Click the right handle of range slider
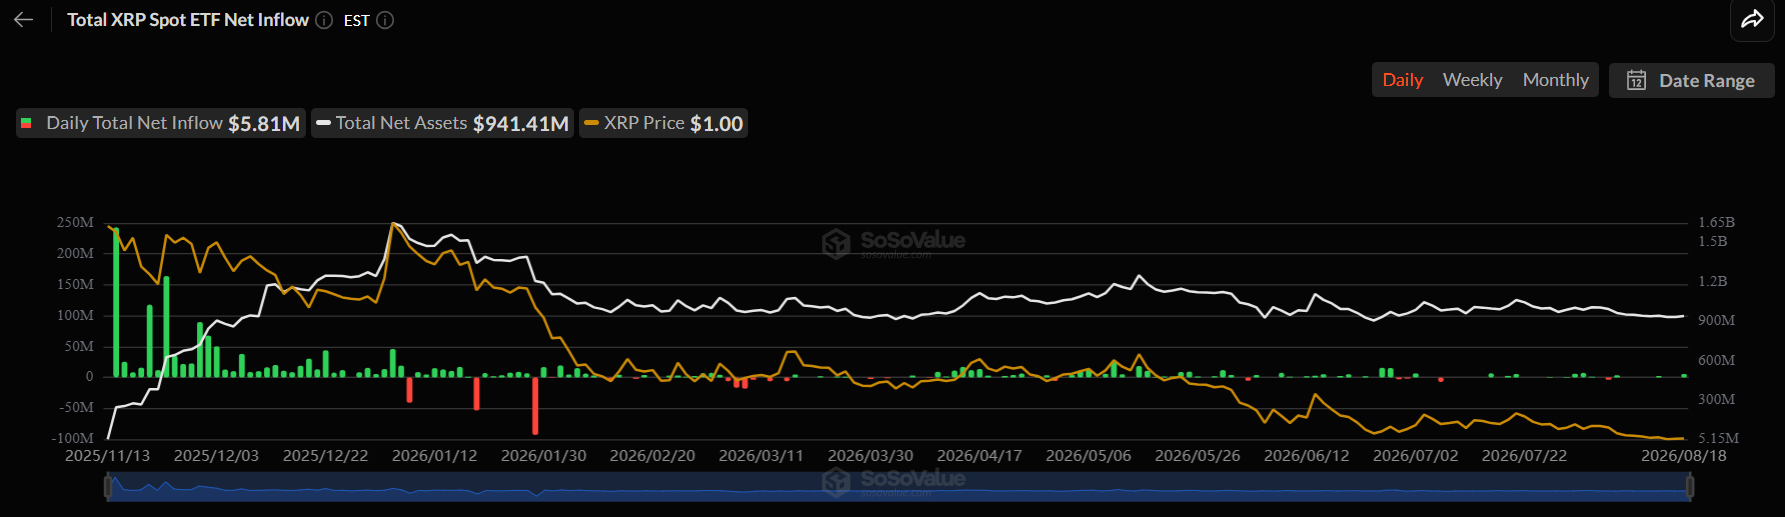Viewport: 1785px width, 517px height. (x=1689, y=487)
